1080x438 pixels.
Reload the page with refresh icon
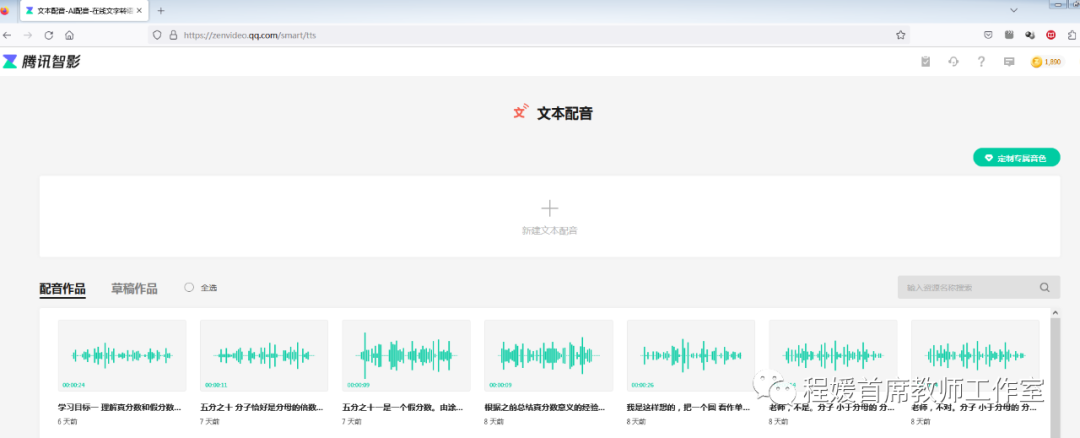(x=49, y=35)
